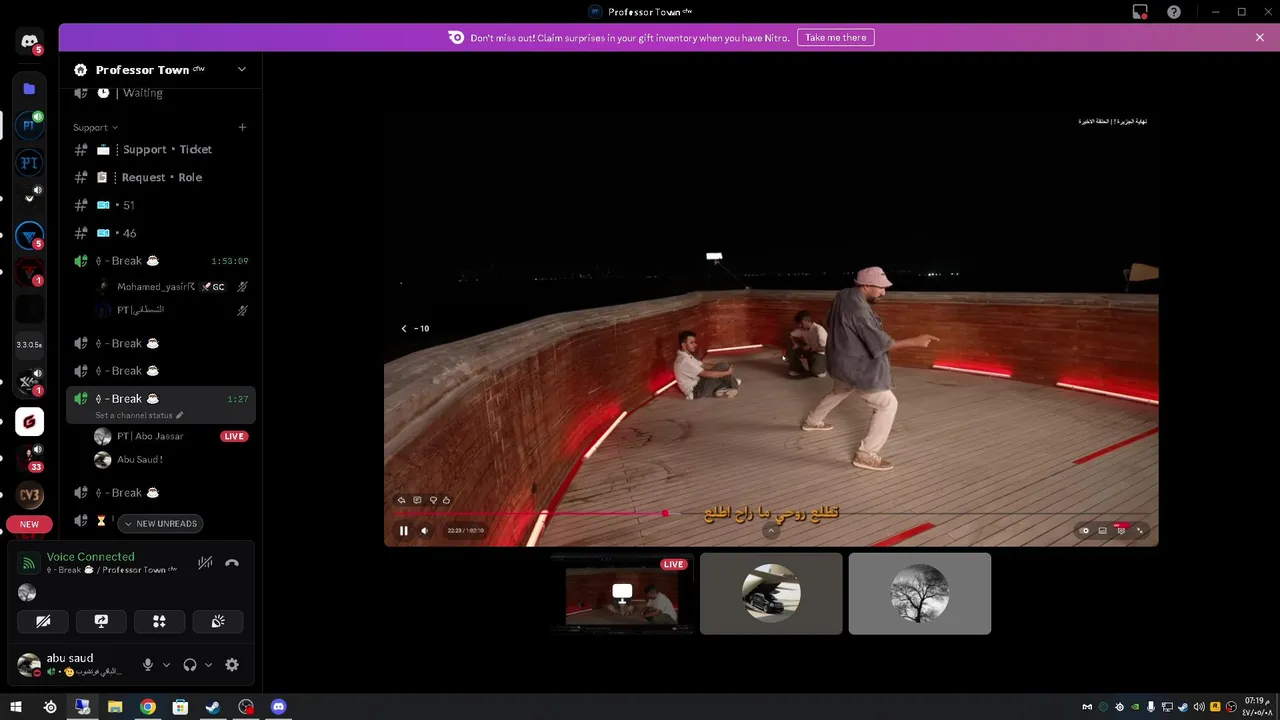Click the rewind 10 seconds arrow
1280x720 pixels.
(x=404, y=328)
